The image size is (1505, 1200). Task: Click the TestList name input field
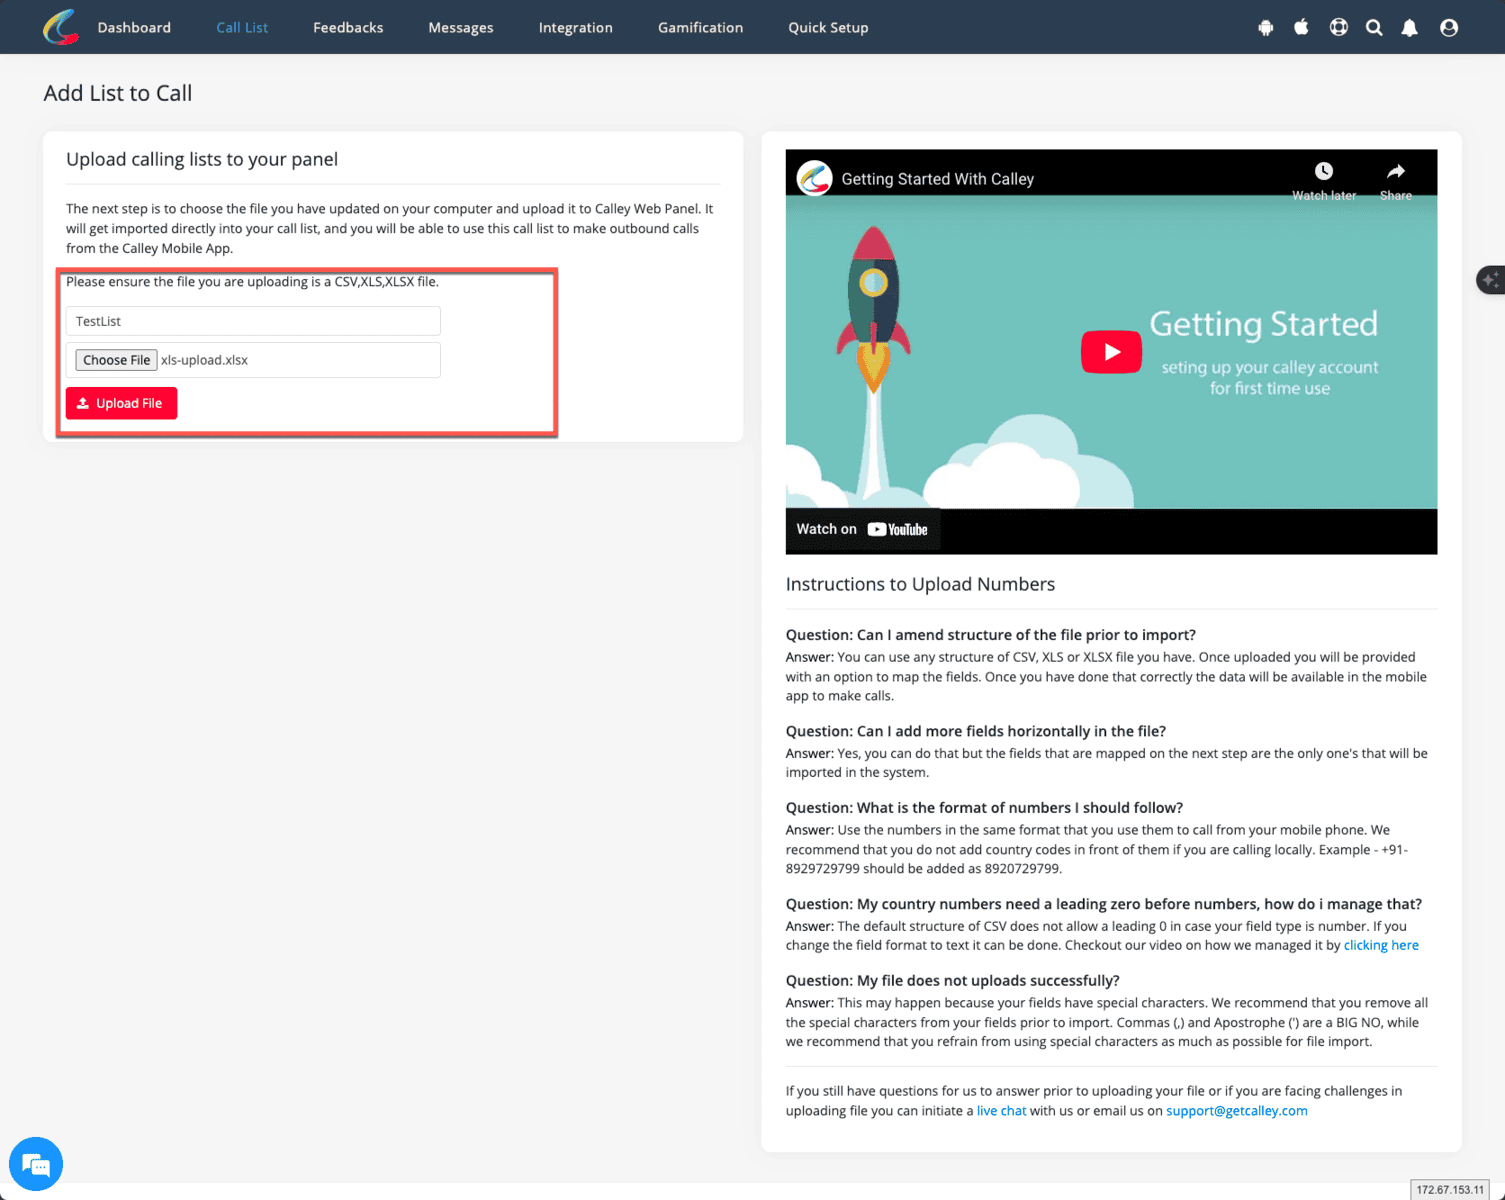coord(253,321)
